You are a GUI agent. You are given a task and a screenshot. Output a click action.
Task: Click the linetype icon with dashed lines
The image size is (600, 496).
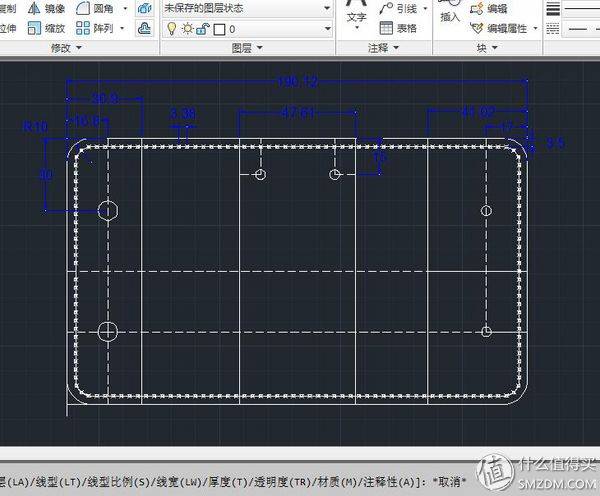point(553,29)
